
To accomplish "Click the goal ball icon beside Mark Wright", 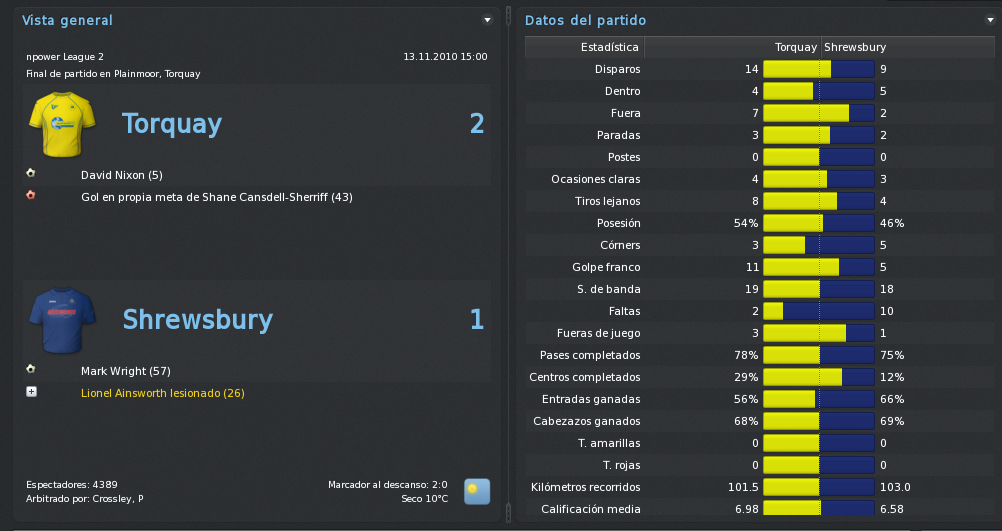I will coord(31,369).
